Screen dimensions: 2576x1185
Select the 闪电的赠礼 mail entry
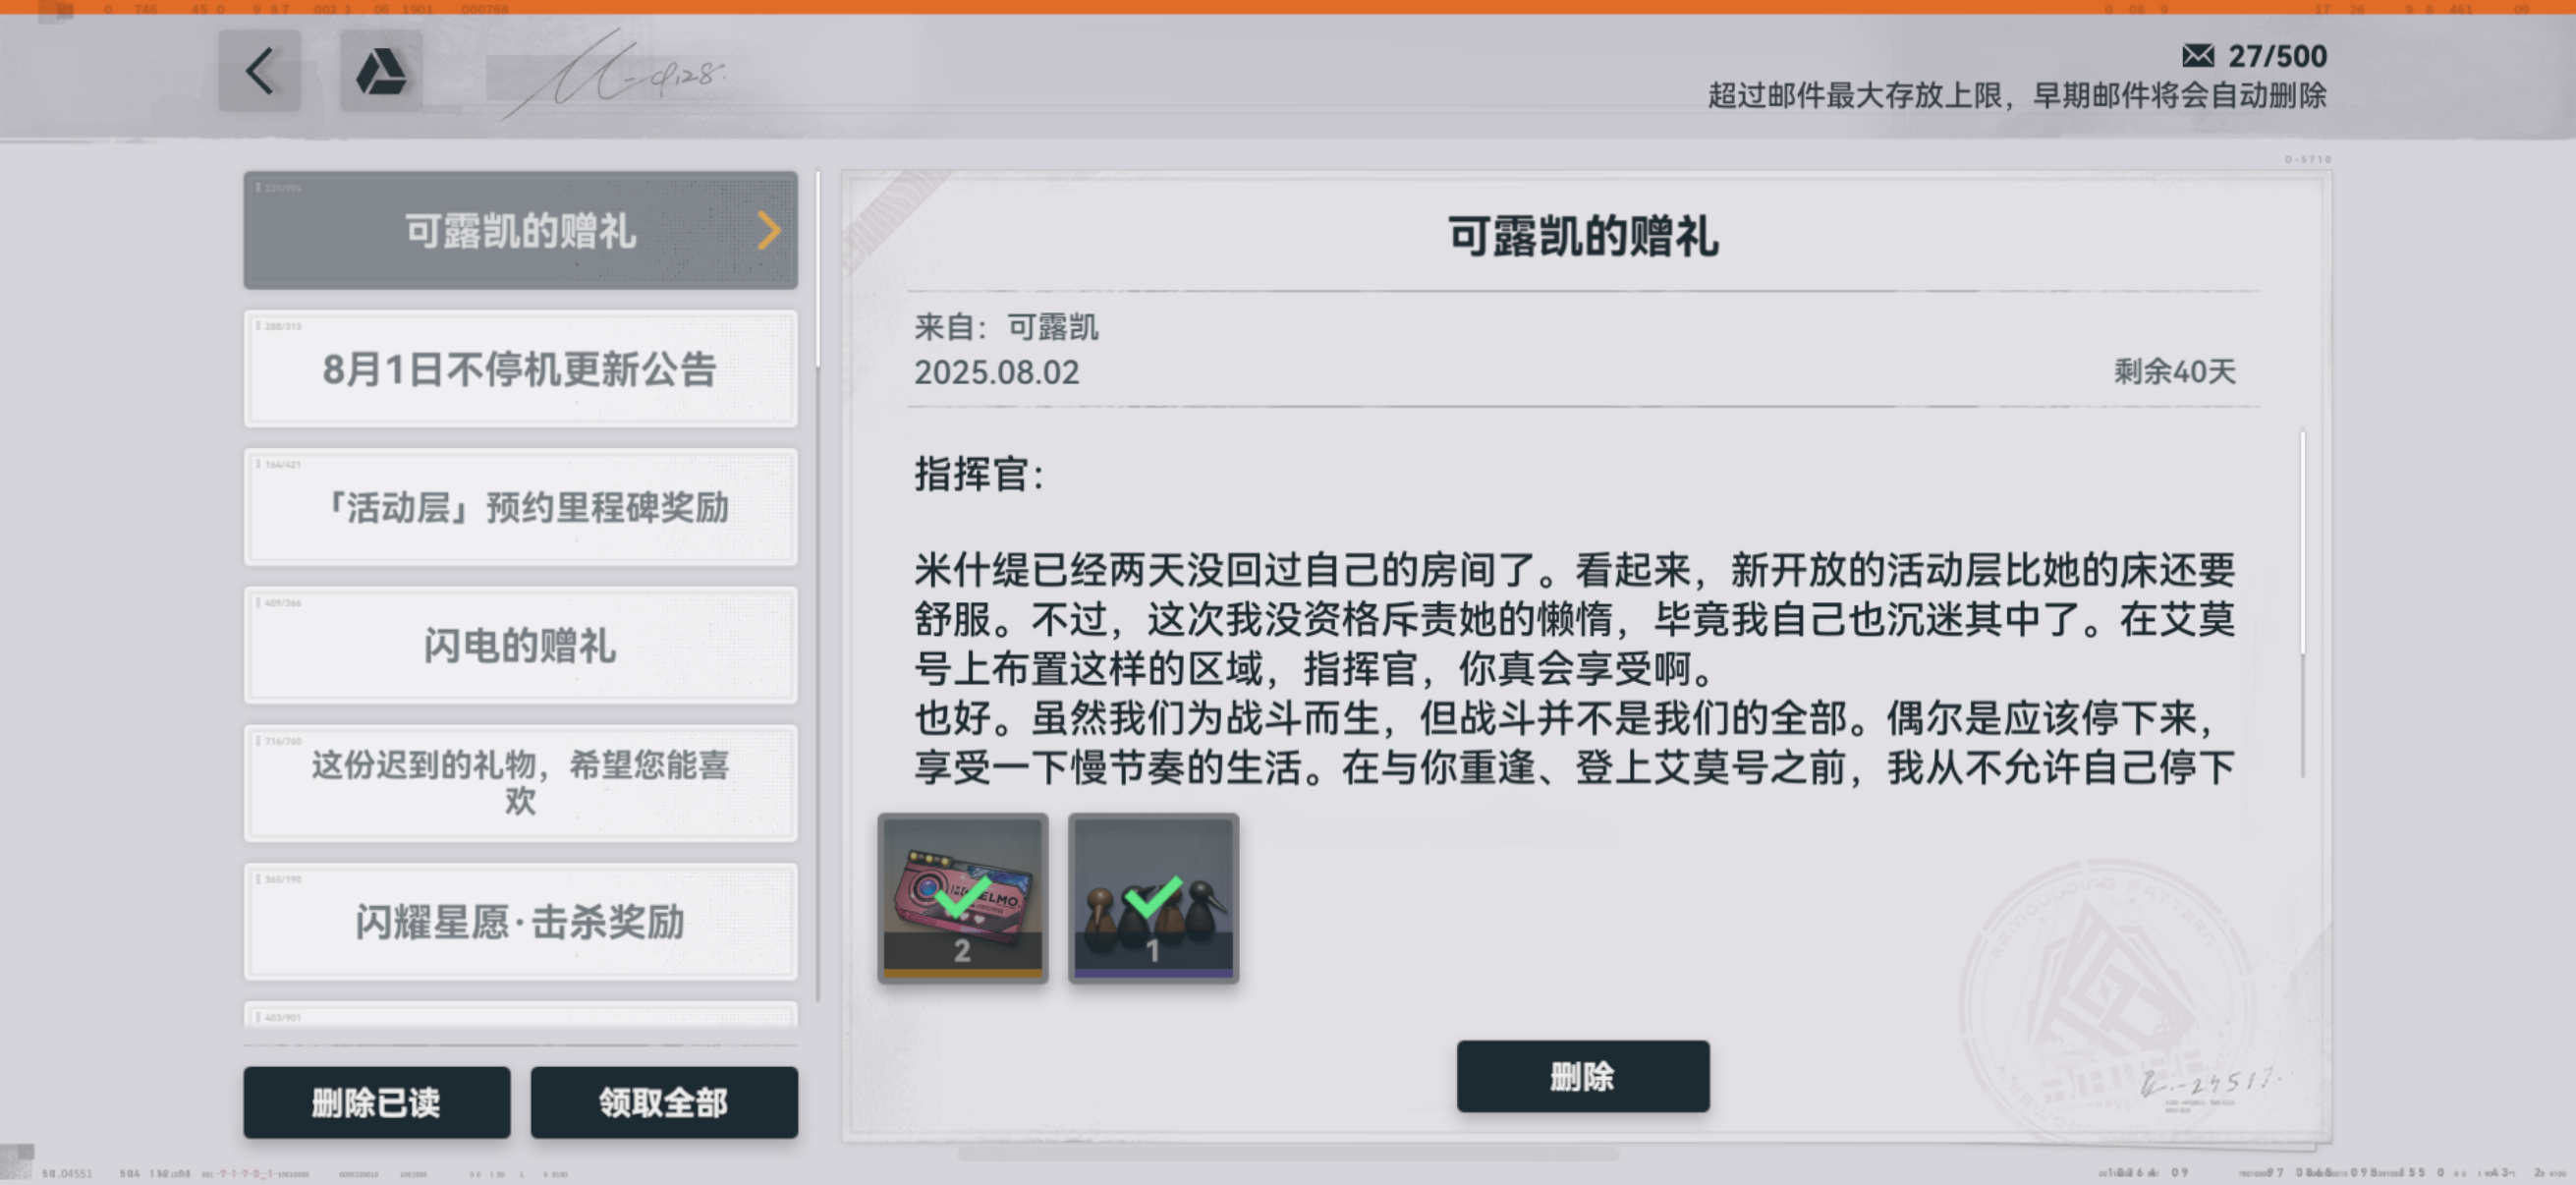[521, 645]
